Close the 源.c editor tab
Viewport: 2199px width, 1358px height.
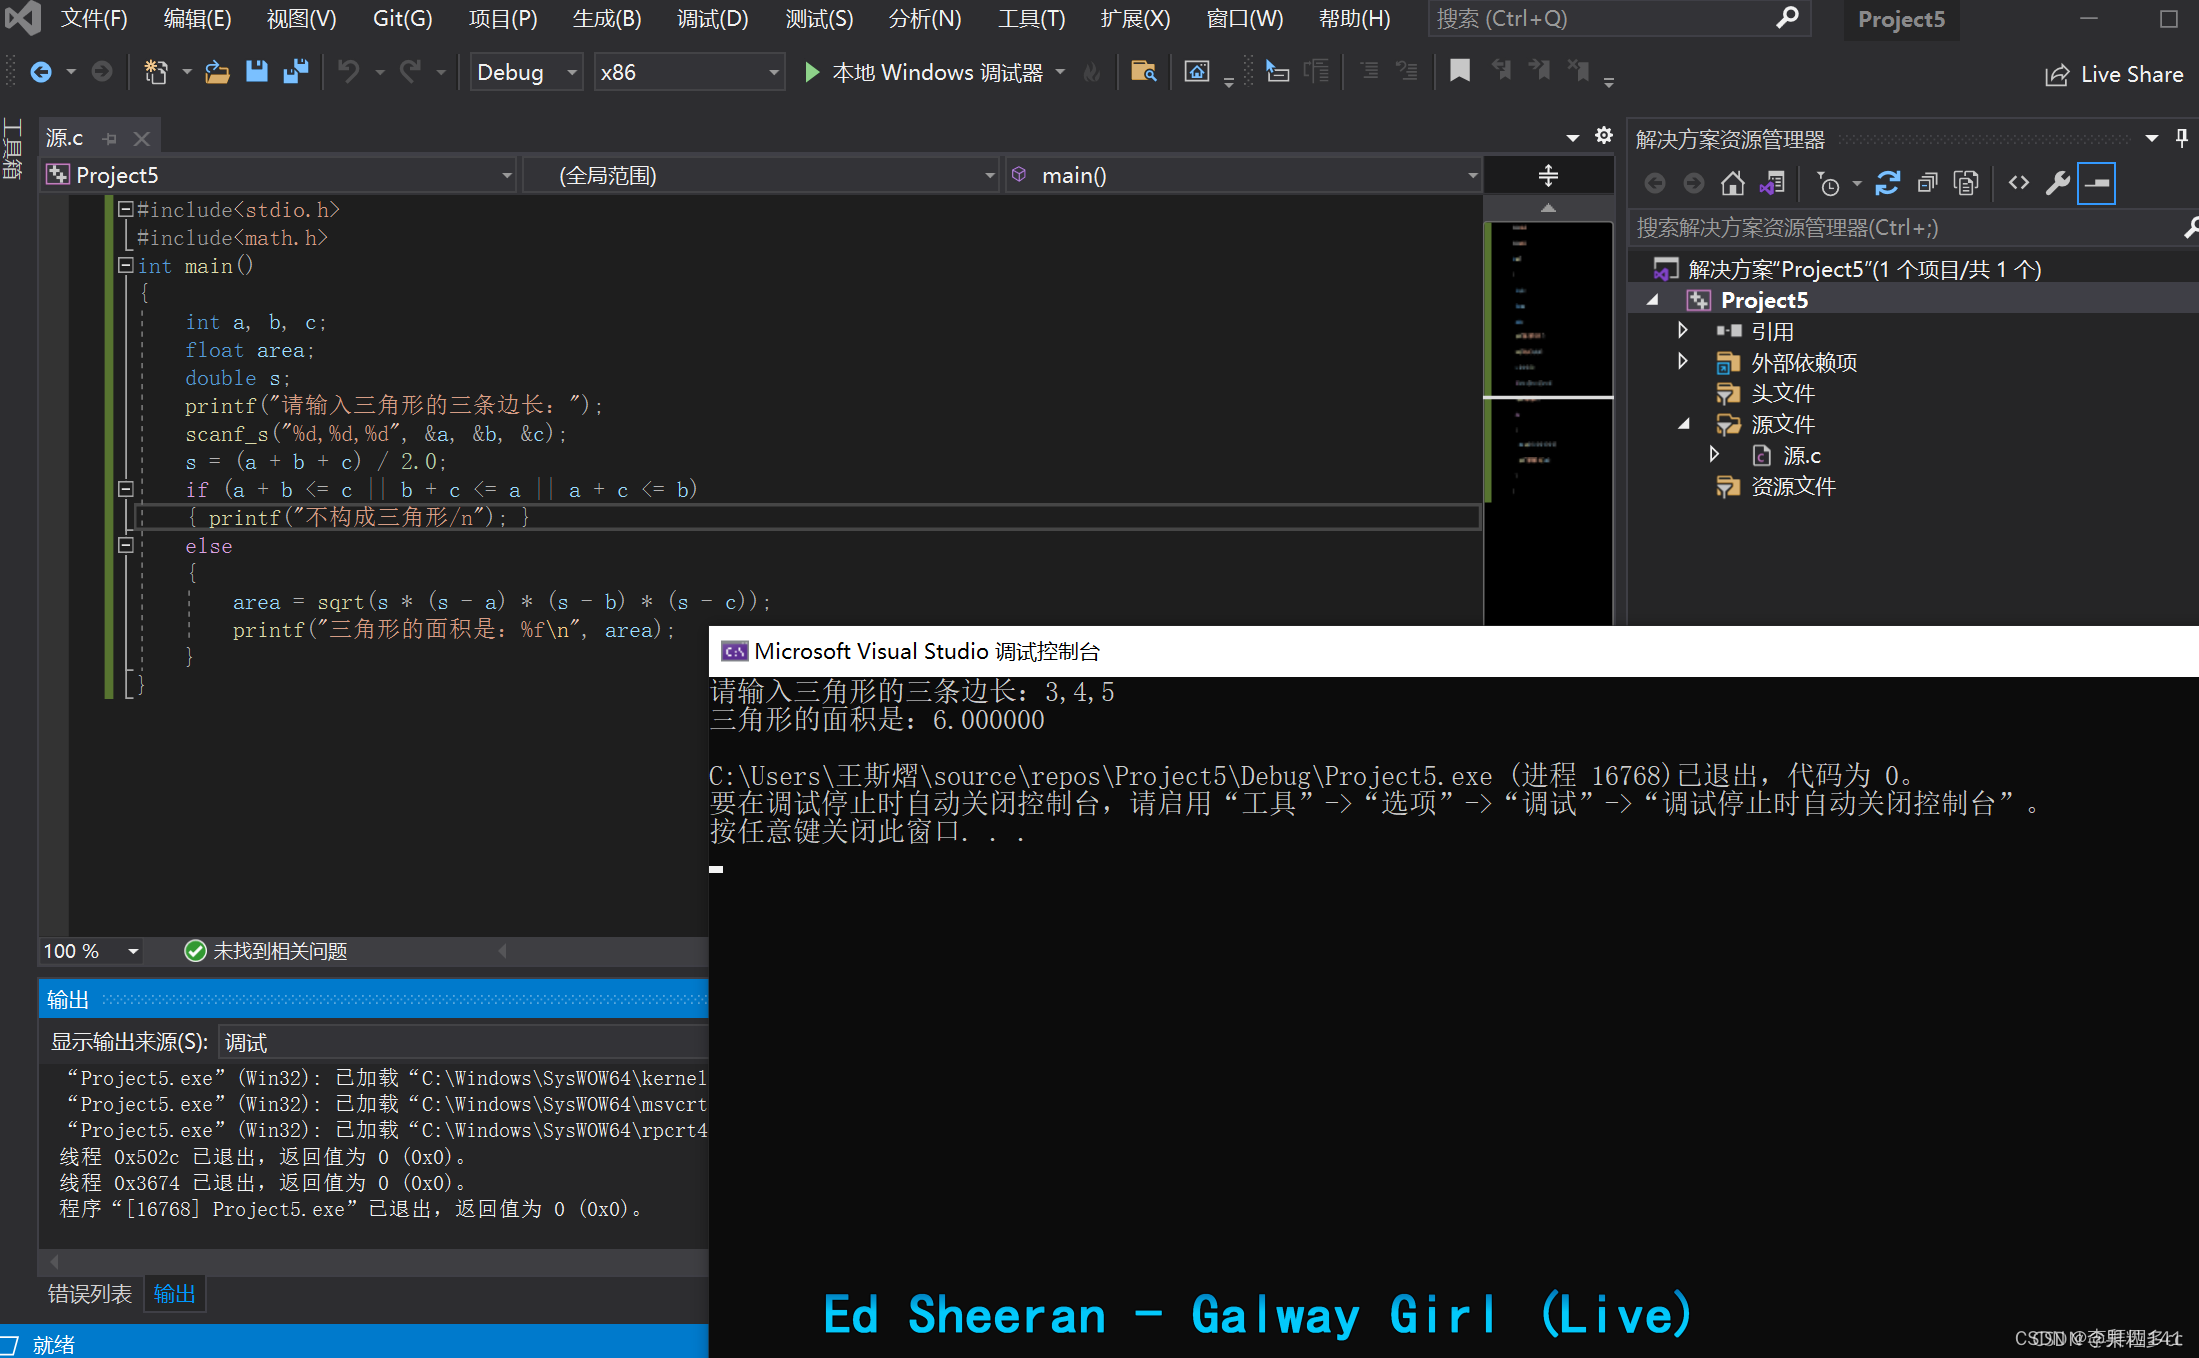[142, 139]
